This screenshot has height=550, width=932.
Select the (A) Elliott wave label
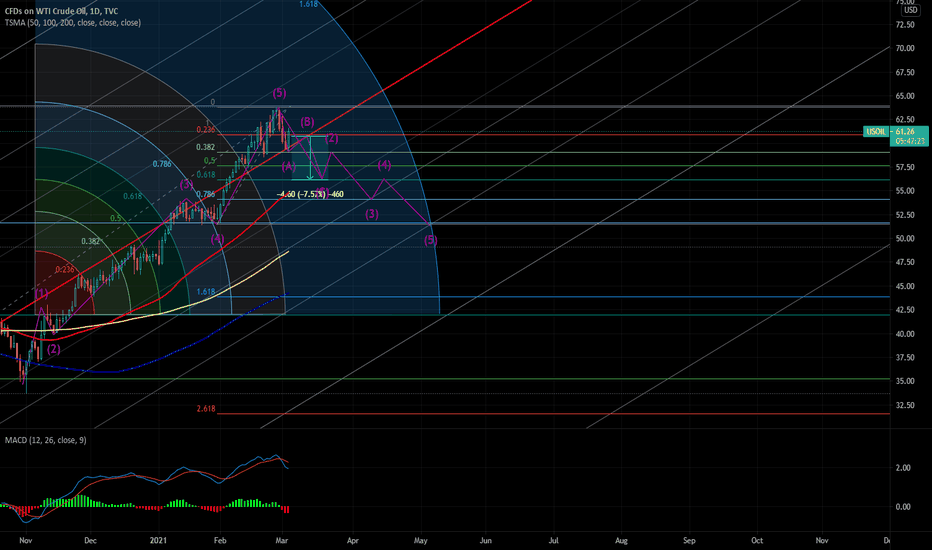click(x=288, y=166)
